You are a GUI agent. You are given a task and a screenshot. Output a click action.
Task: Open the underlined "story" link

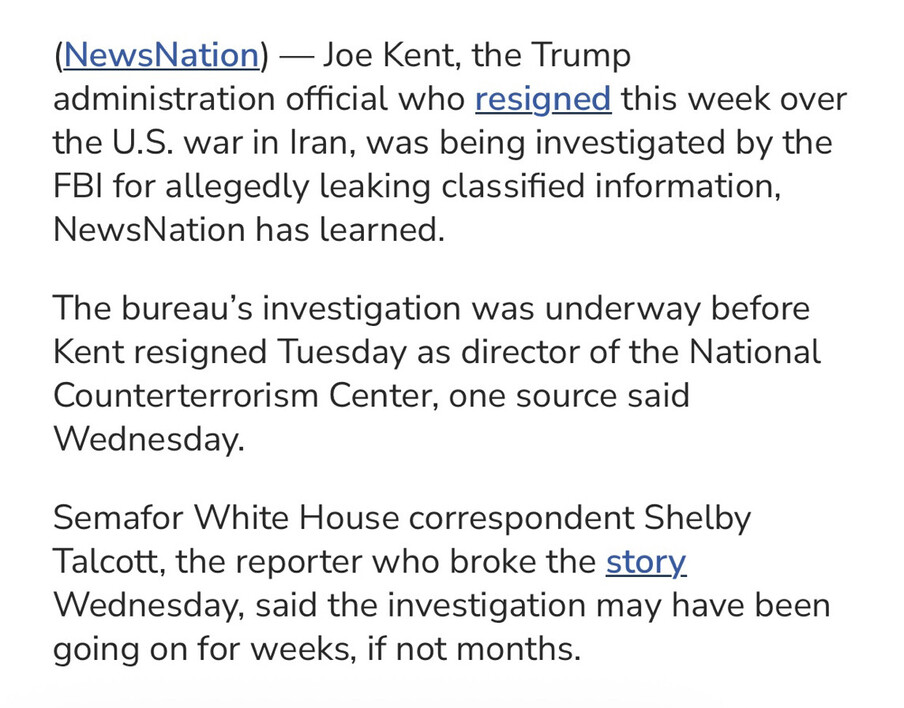pyautogui.click(x=645, y=562)
